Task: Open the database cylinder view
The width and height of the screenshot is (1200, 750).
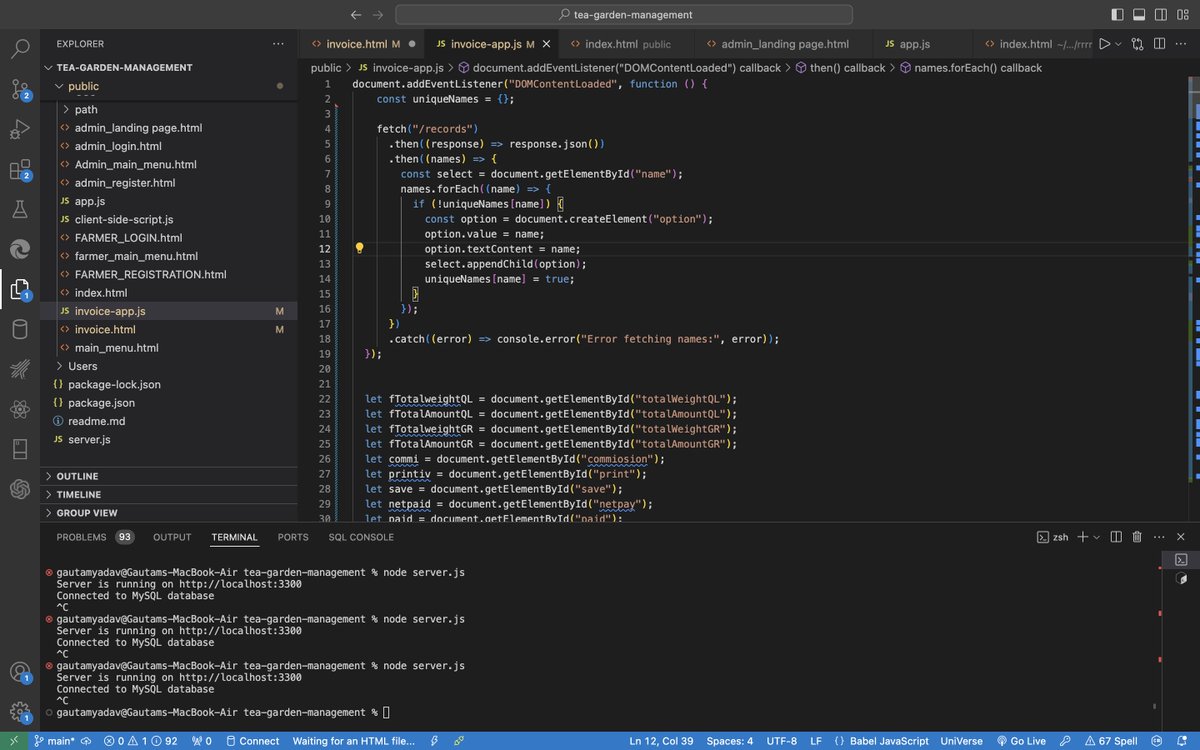Action: point(20,329)
